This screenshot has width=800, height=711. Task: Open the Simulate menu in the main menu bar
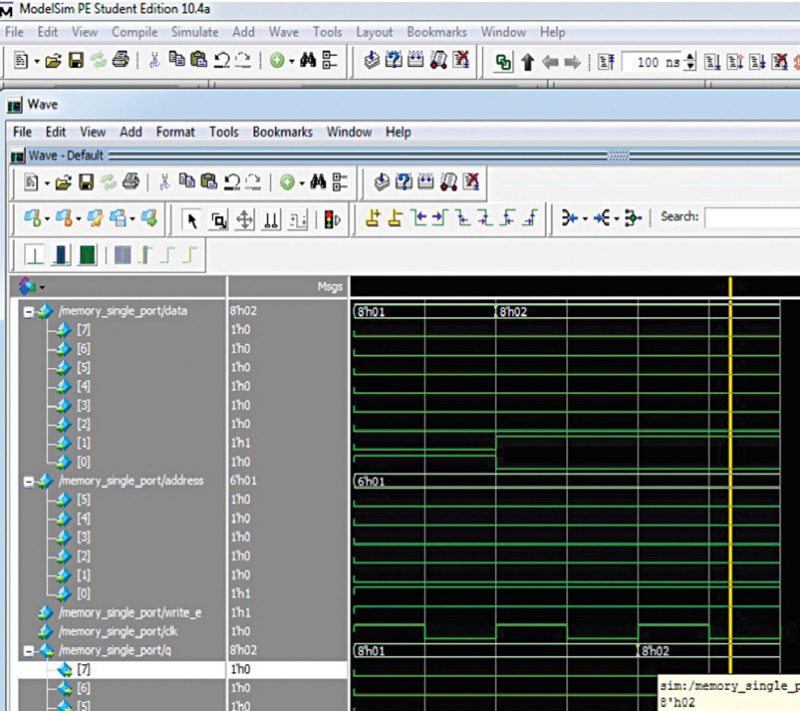[194, 32]
